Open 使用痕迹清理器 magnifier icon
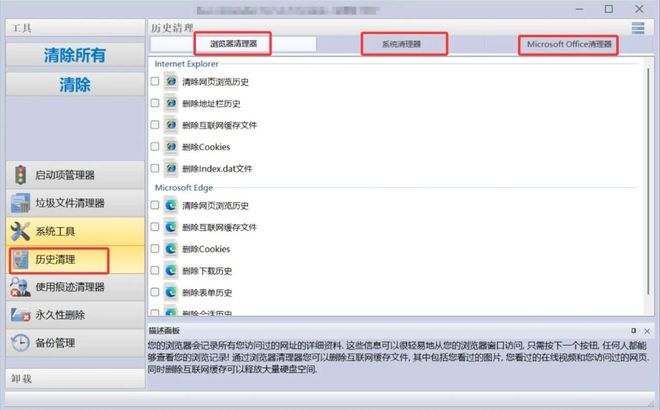The image size is (660, 410). click(x=20, y=287)
